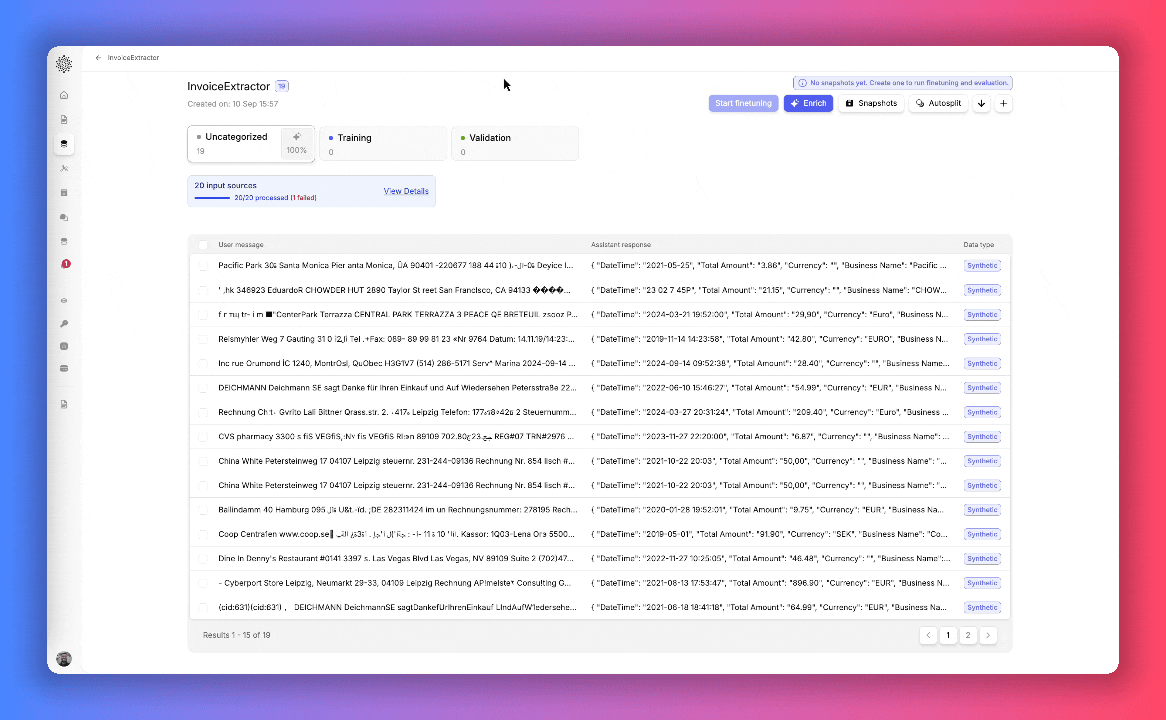Click the '20/20 processed (1 failed)' status text

[x=275, y=198]
